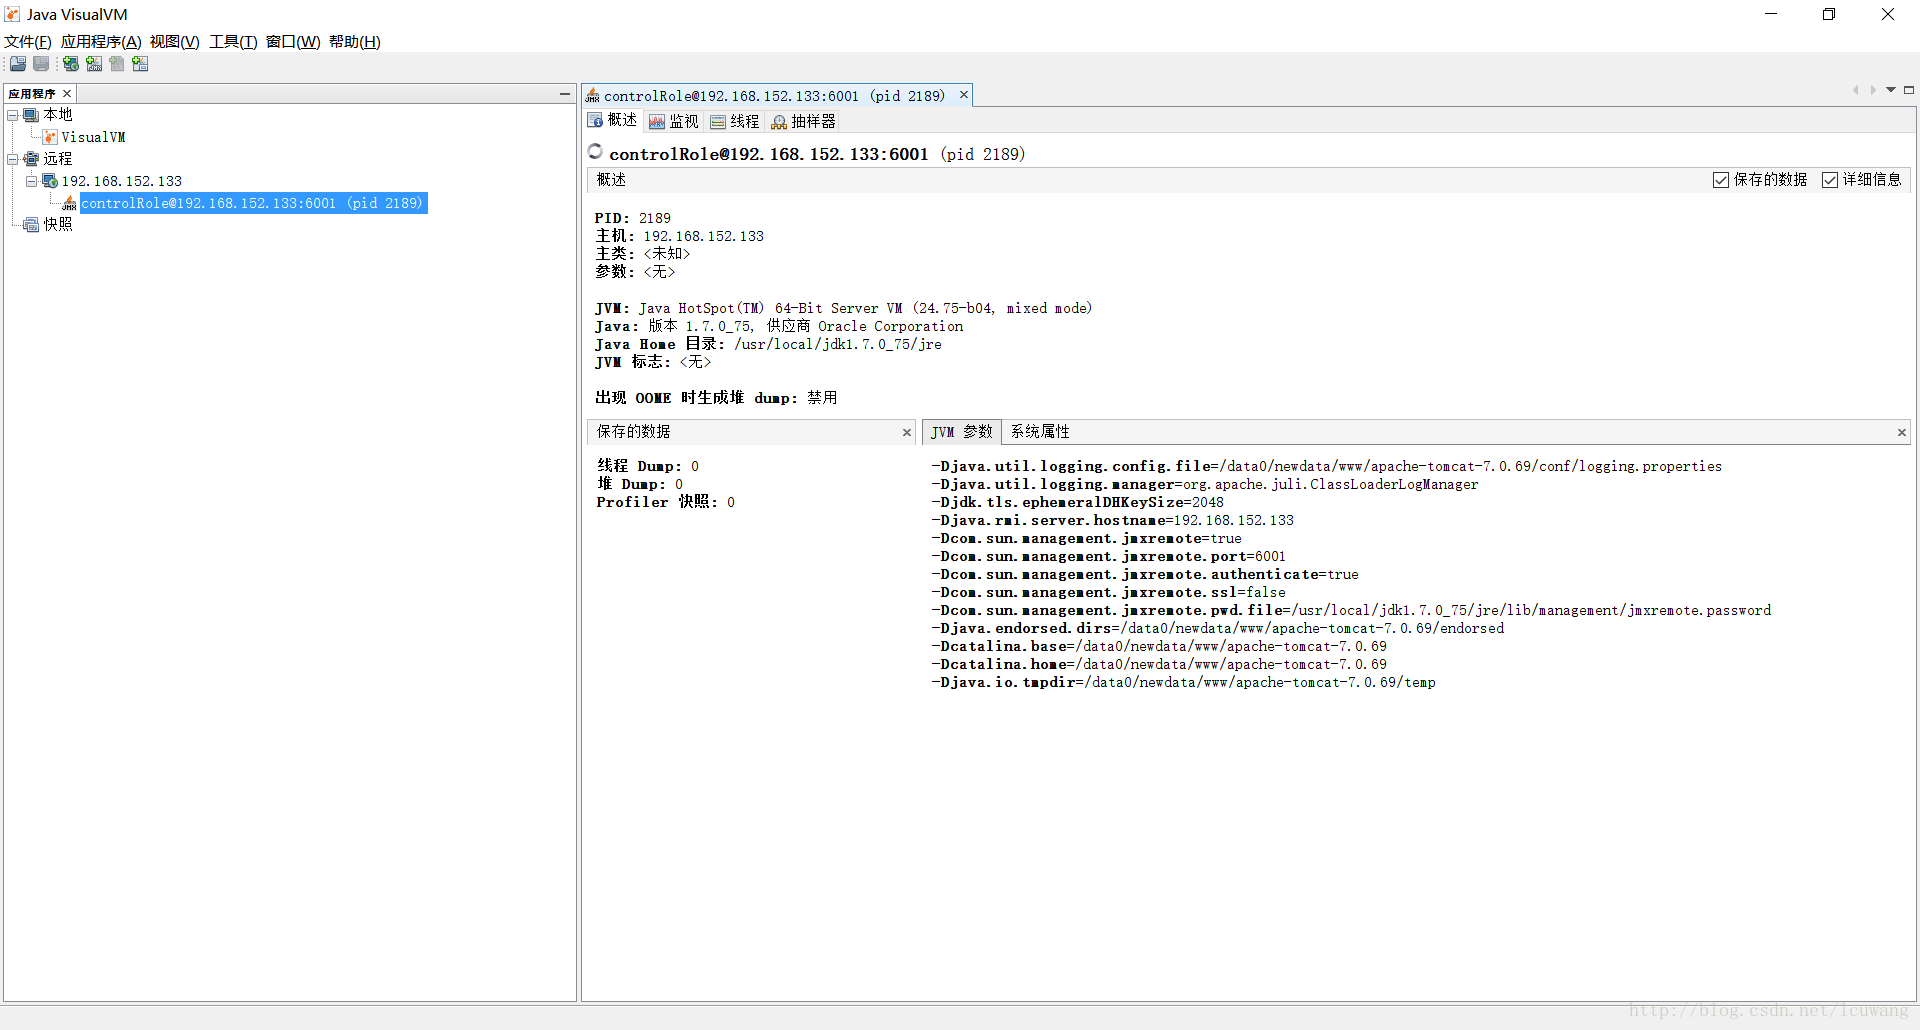Click the Java Home 目录 path text
This screenshot has width=1920, height=1030.
click(x=838, y=345)
